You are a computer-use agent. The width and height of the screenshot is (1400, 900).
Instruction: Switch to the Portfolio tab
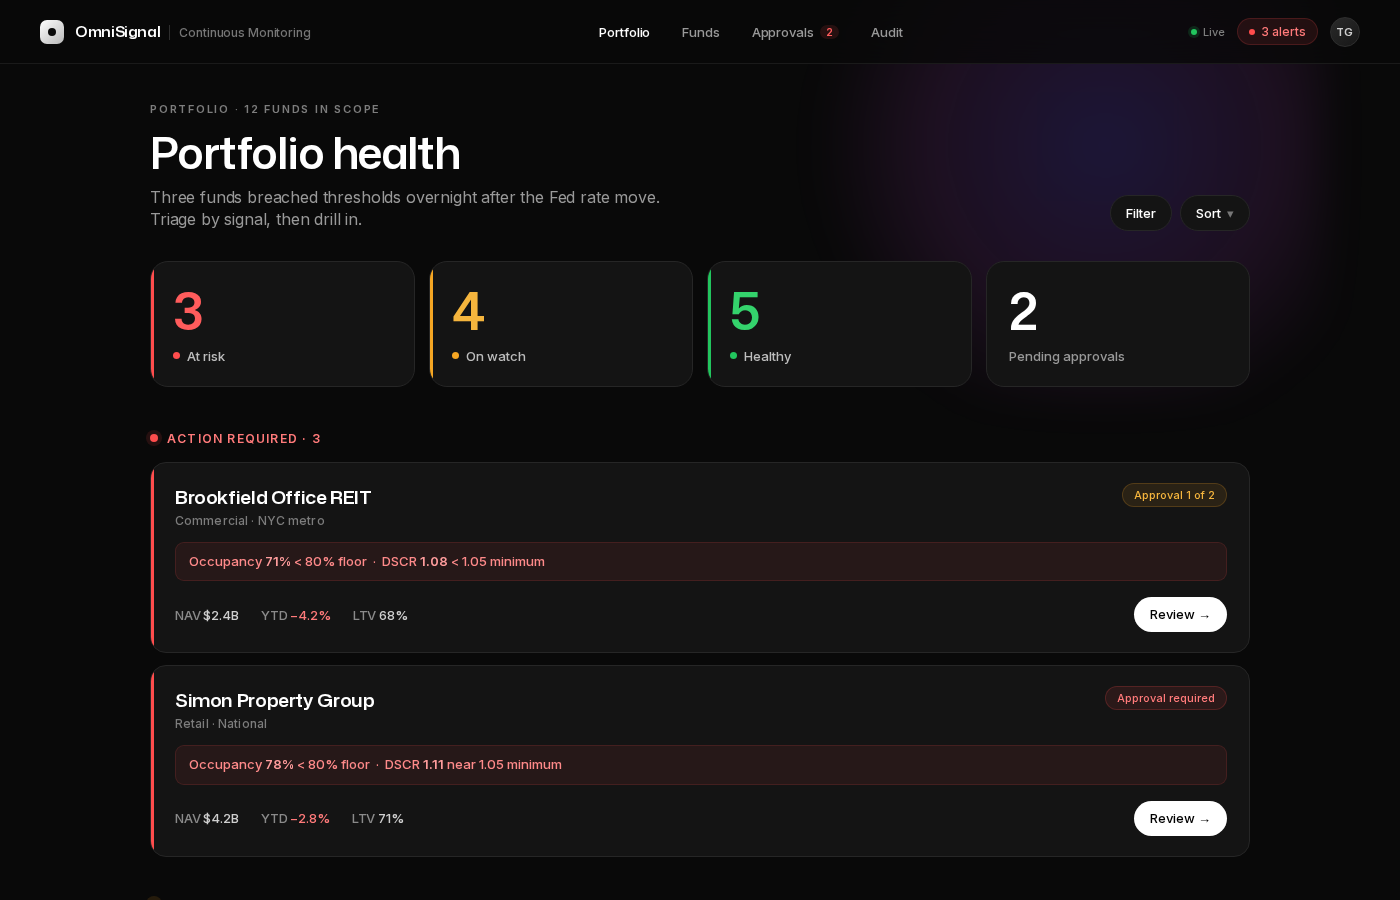pos(624,32)
